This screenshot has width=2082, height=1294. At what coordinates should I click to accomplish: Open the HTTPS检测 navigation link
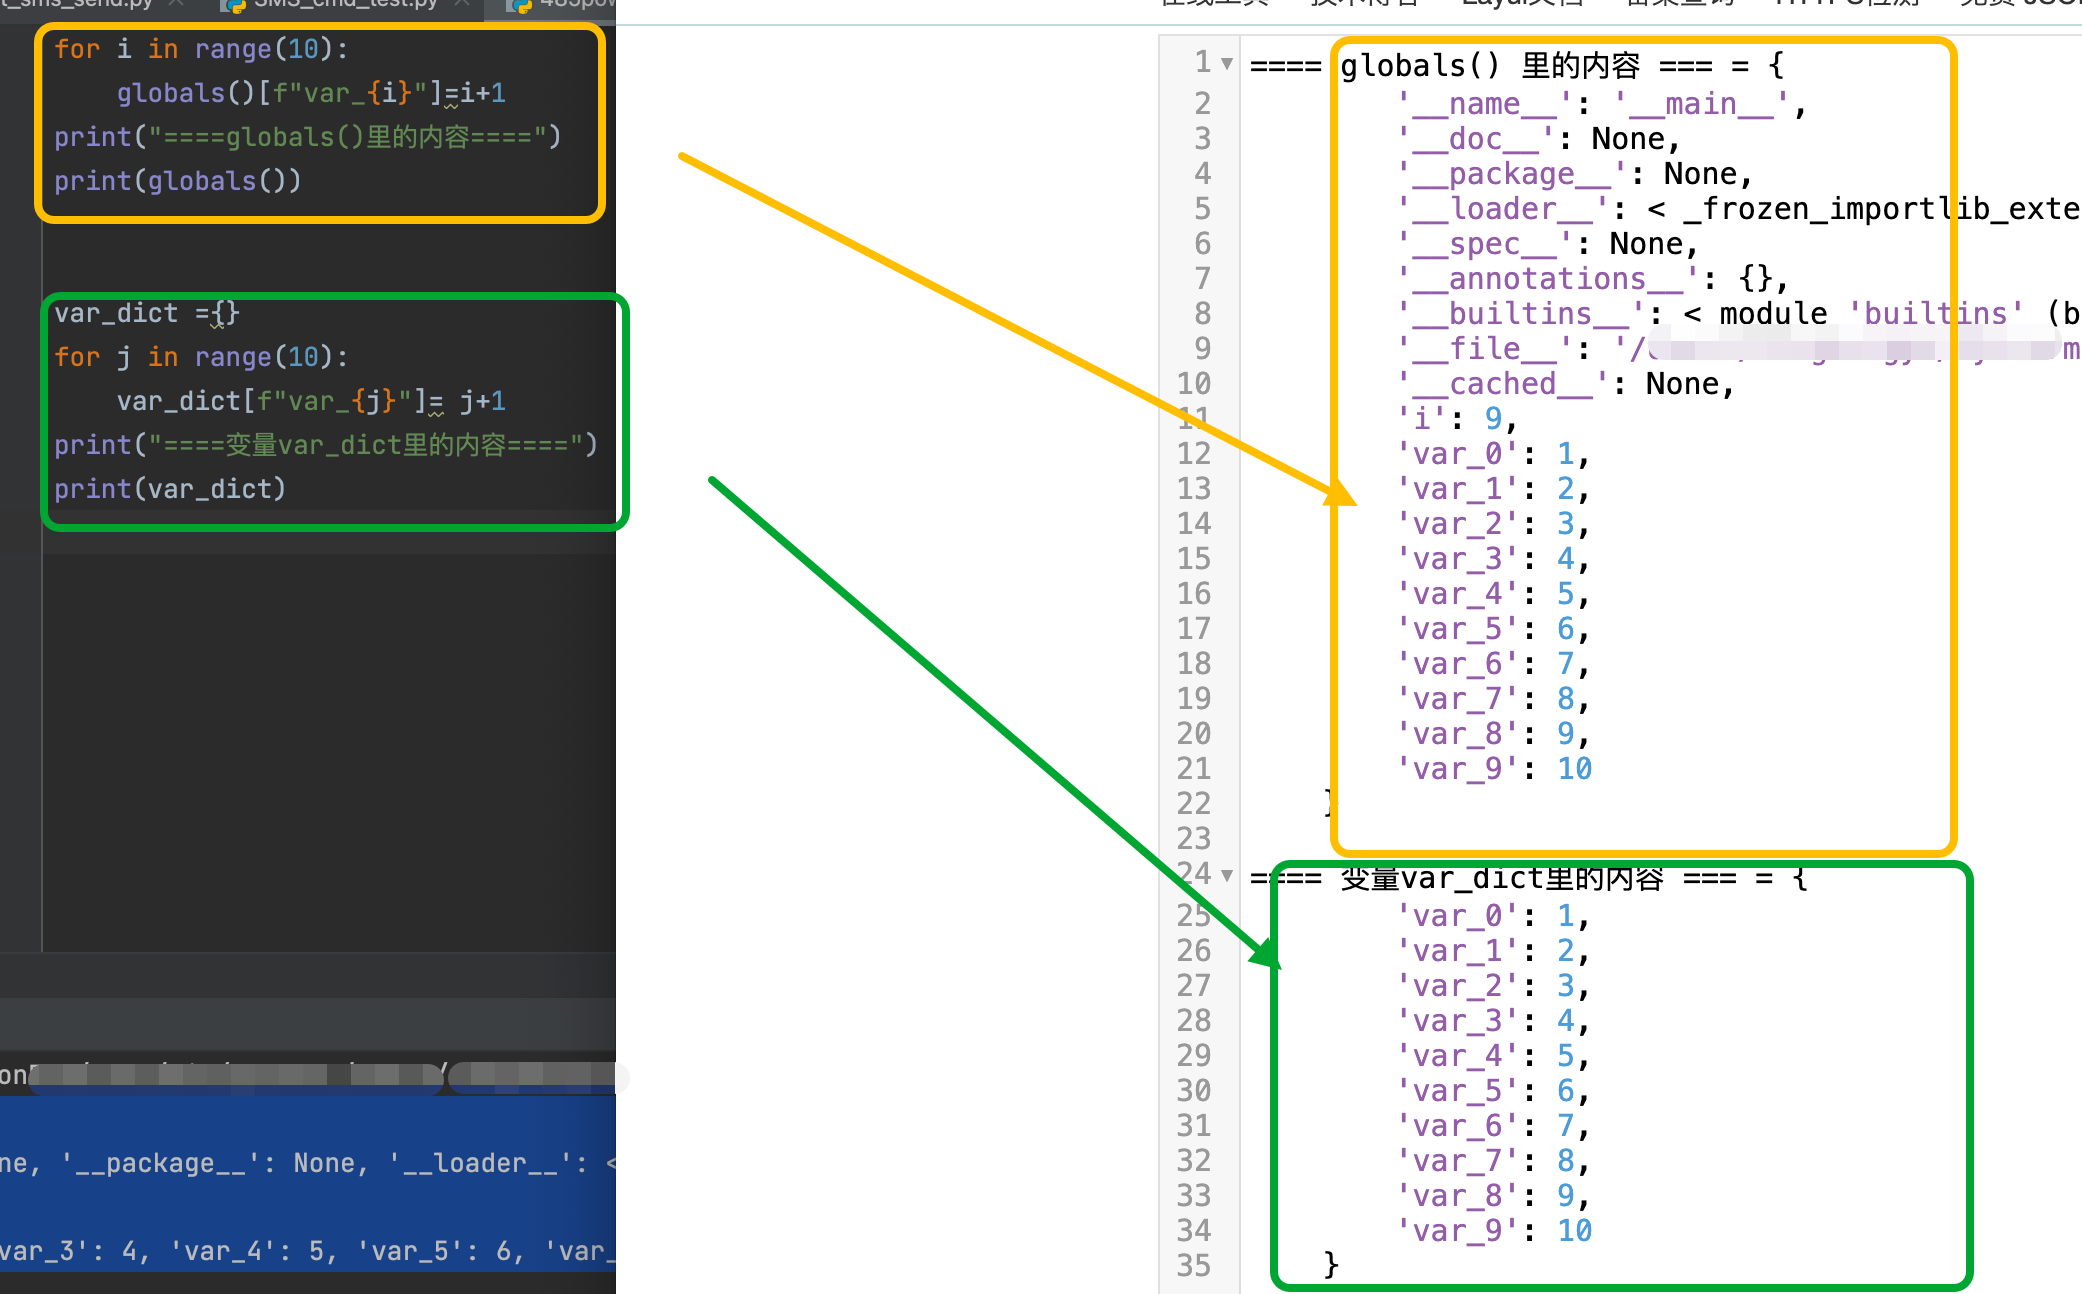point(1846,4)
